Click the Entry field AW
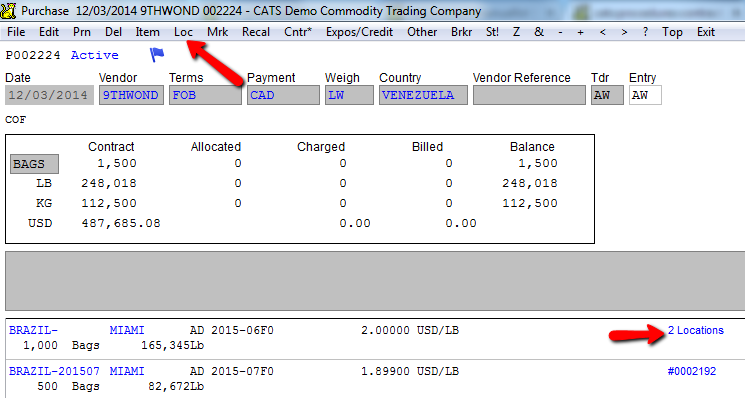The image size is (745, 398). pyautogui.click(x=645, y=95)
